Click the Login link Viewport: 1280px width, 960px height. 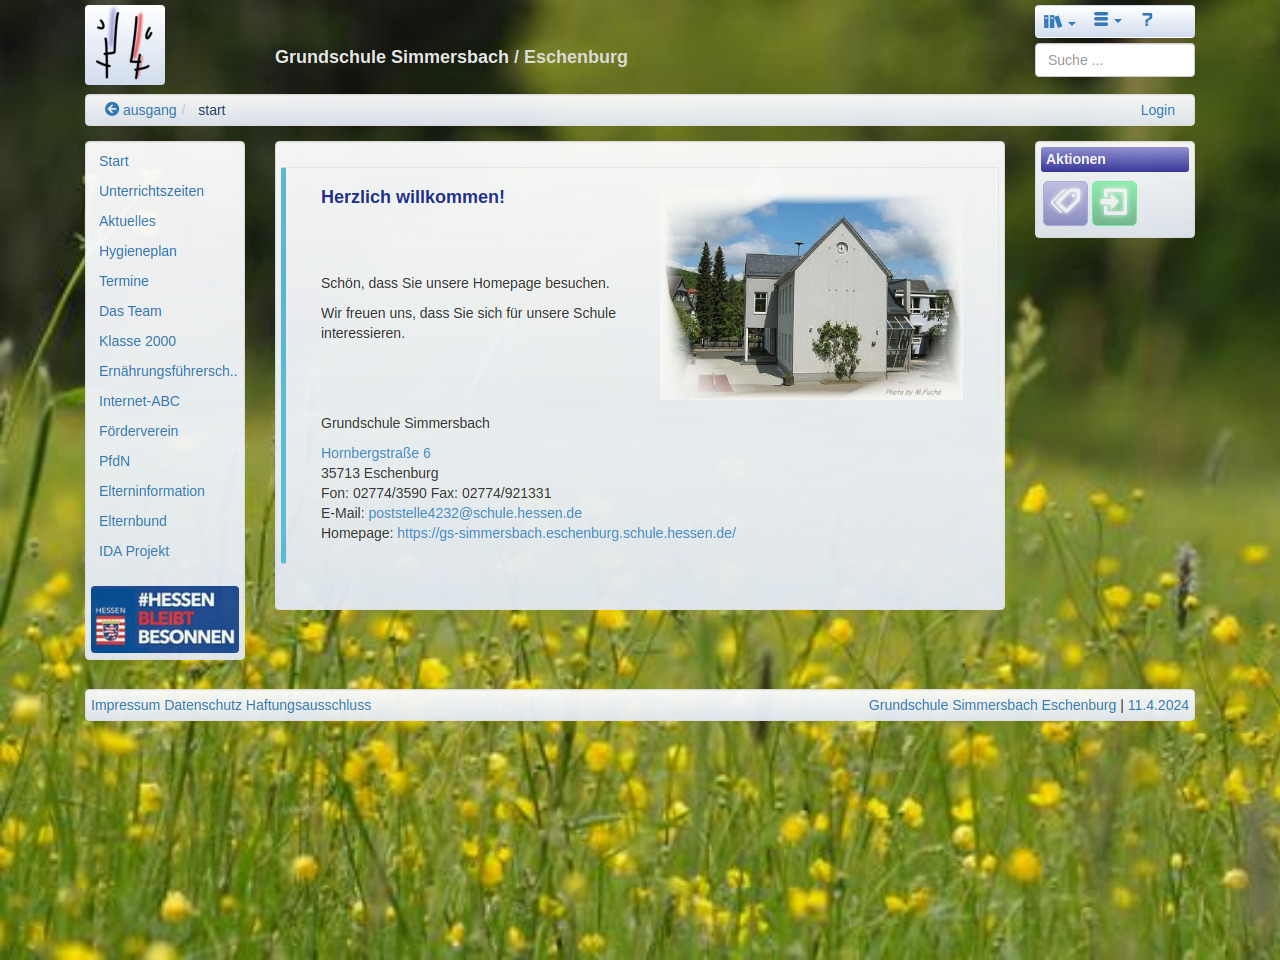[1157, 110]
